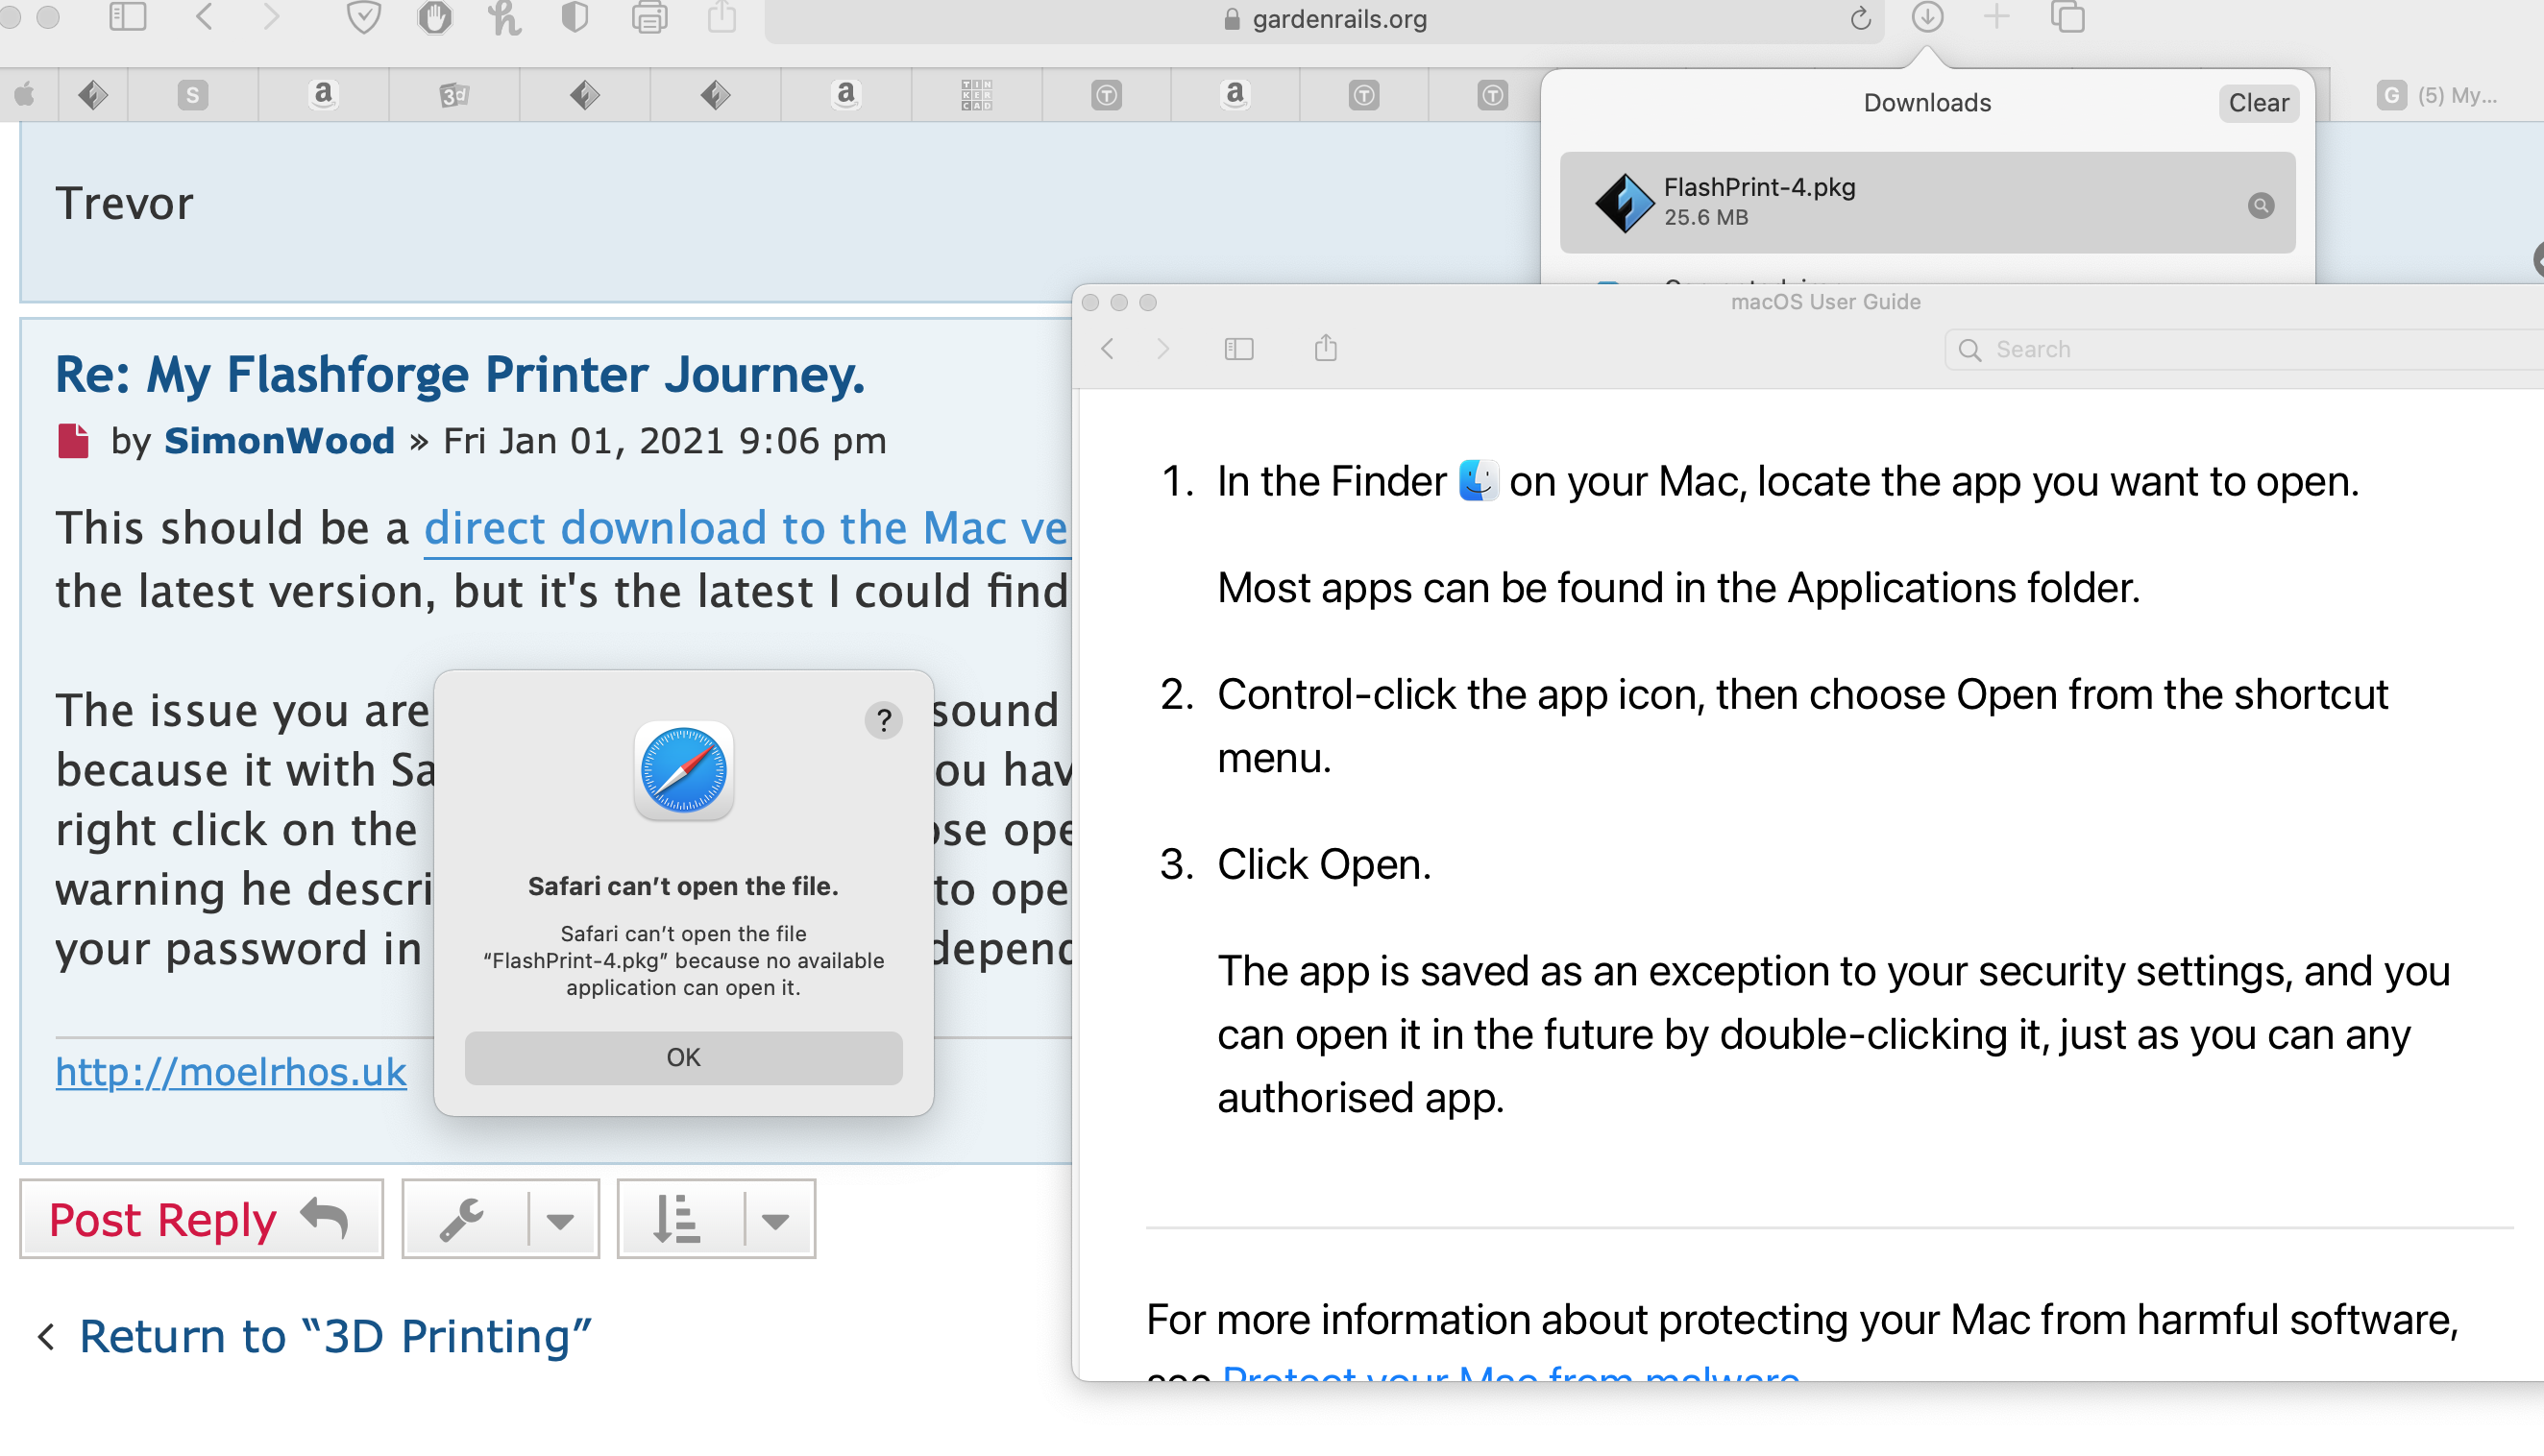Click the "macOS User Guide" window title
Image resolution: width=2544 pixels, height=1456 pixels.
click(1825, 302)
